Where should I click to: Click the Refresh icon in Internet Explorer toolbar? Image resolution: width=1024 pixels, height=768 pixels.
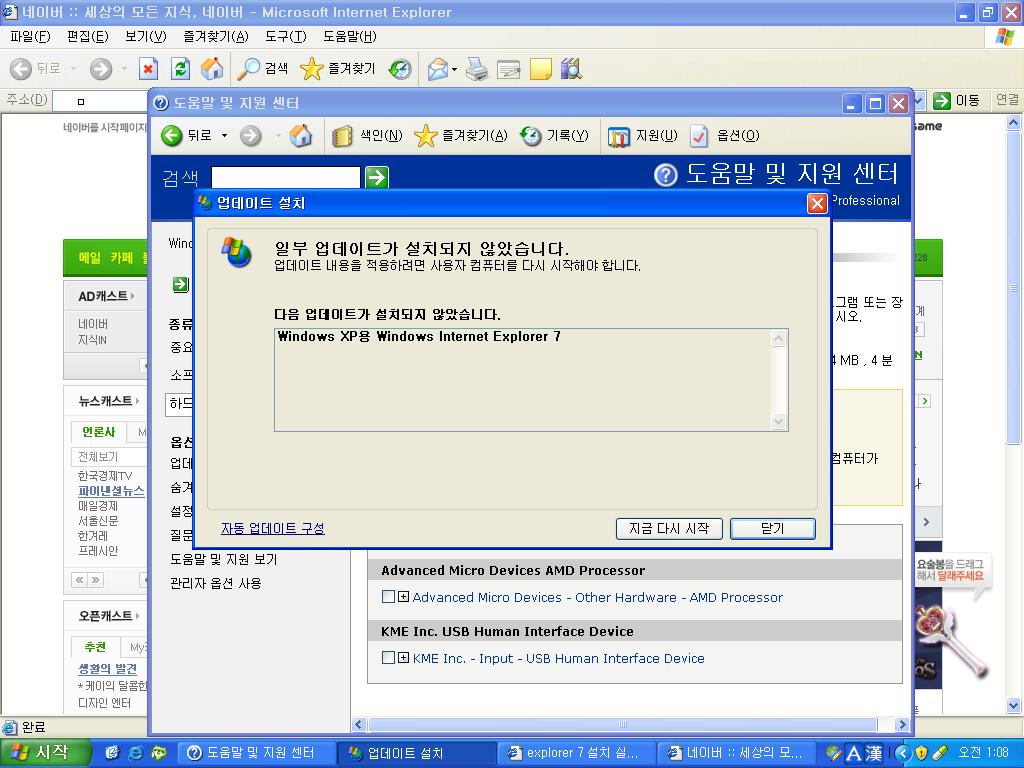click(x=180, y=69)
